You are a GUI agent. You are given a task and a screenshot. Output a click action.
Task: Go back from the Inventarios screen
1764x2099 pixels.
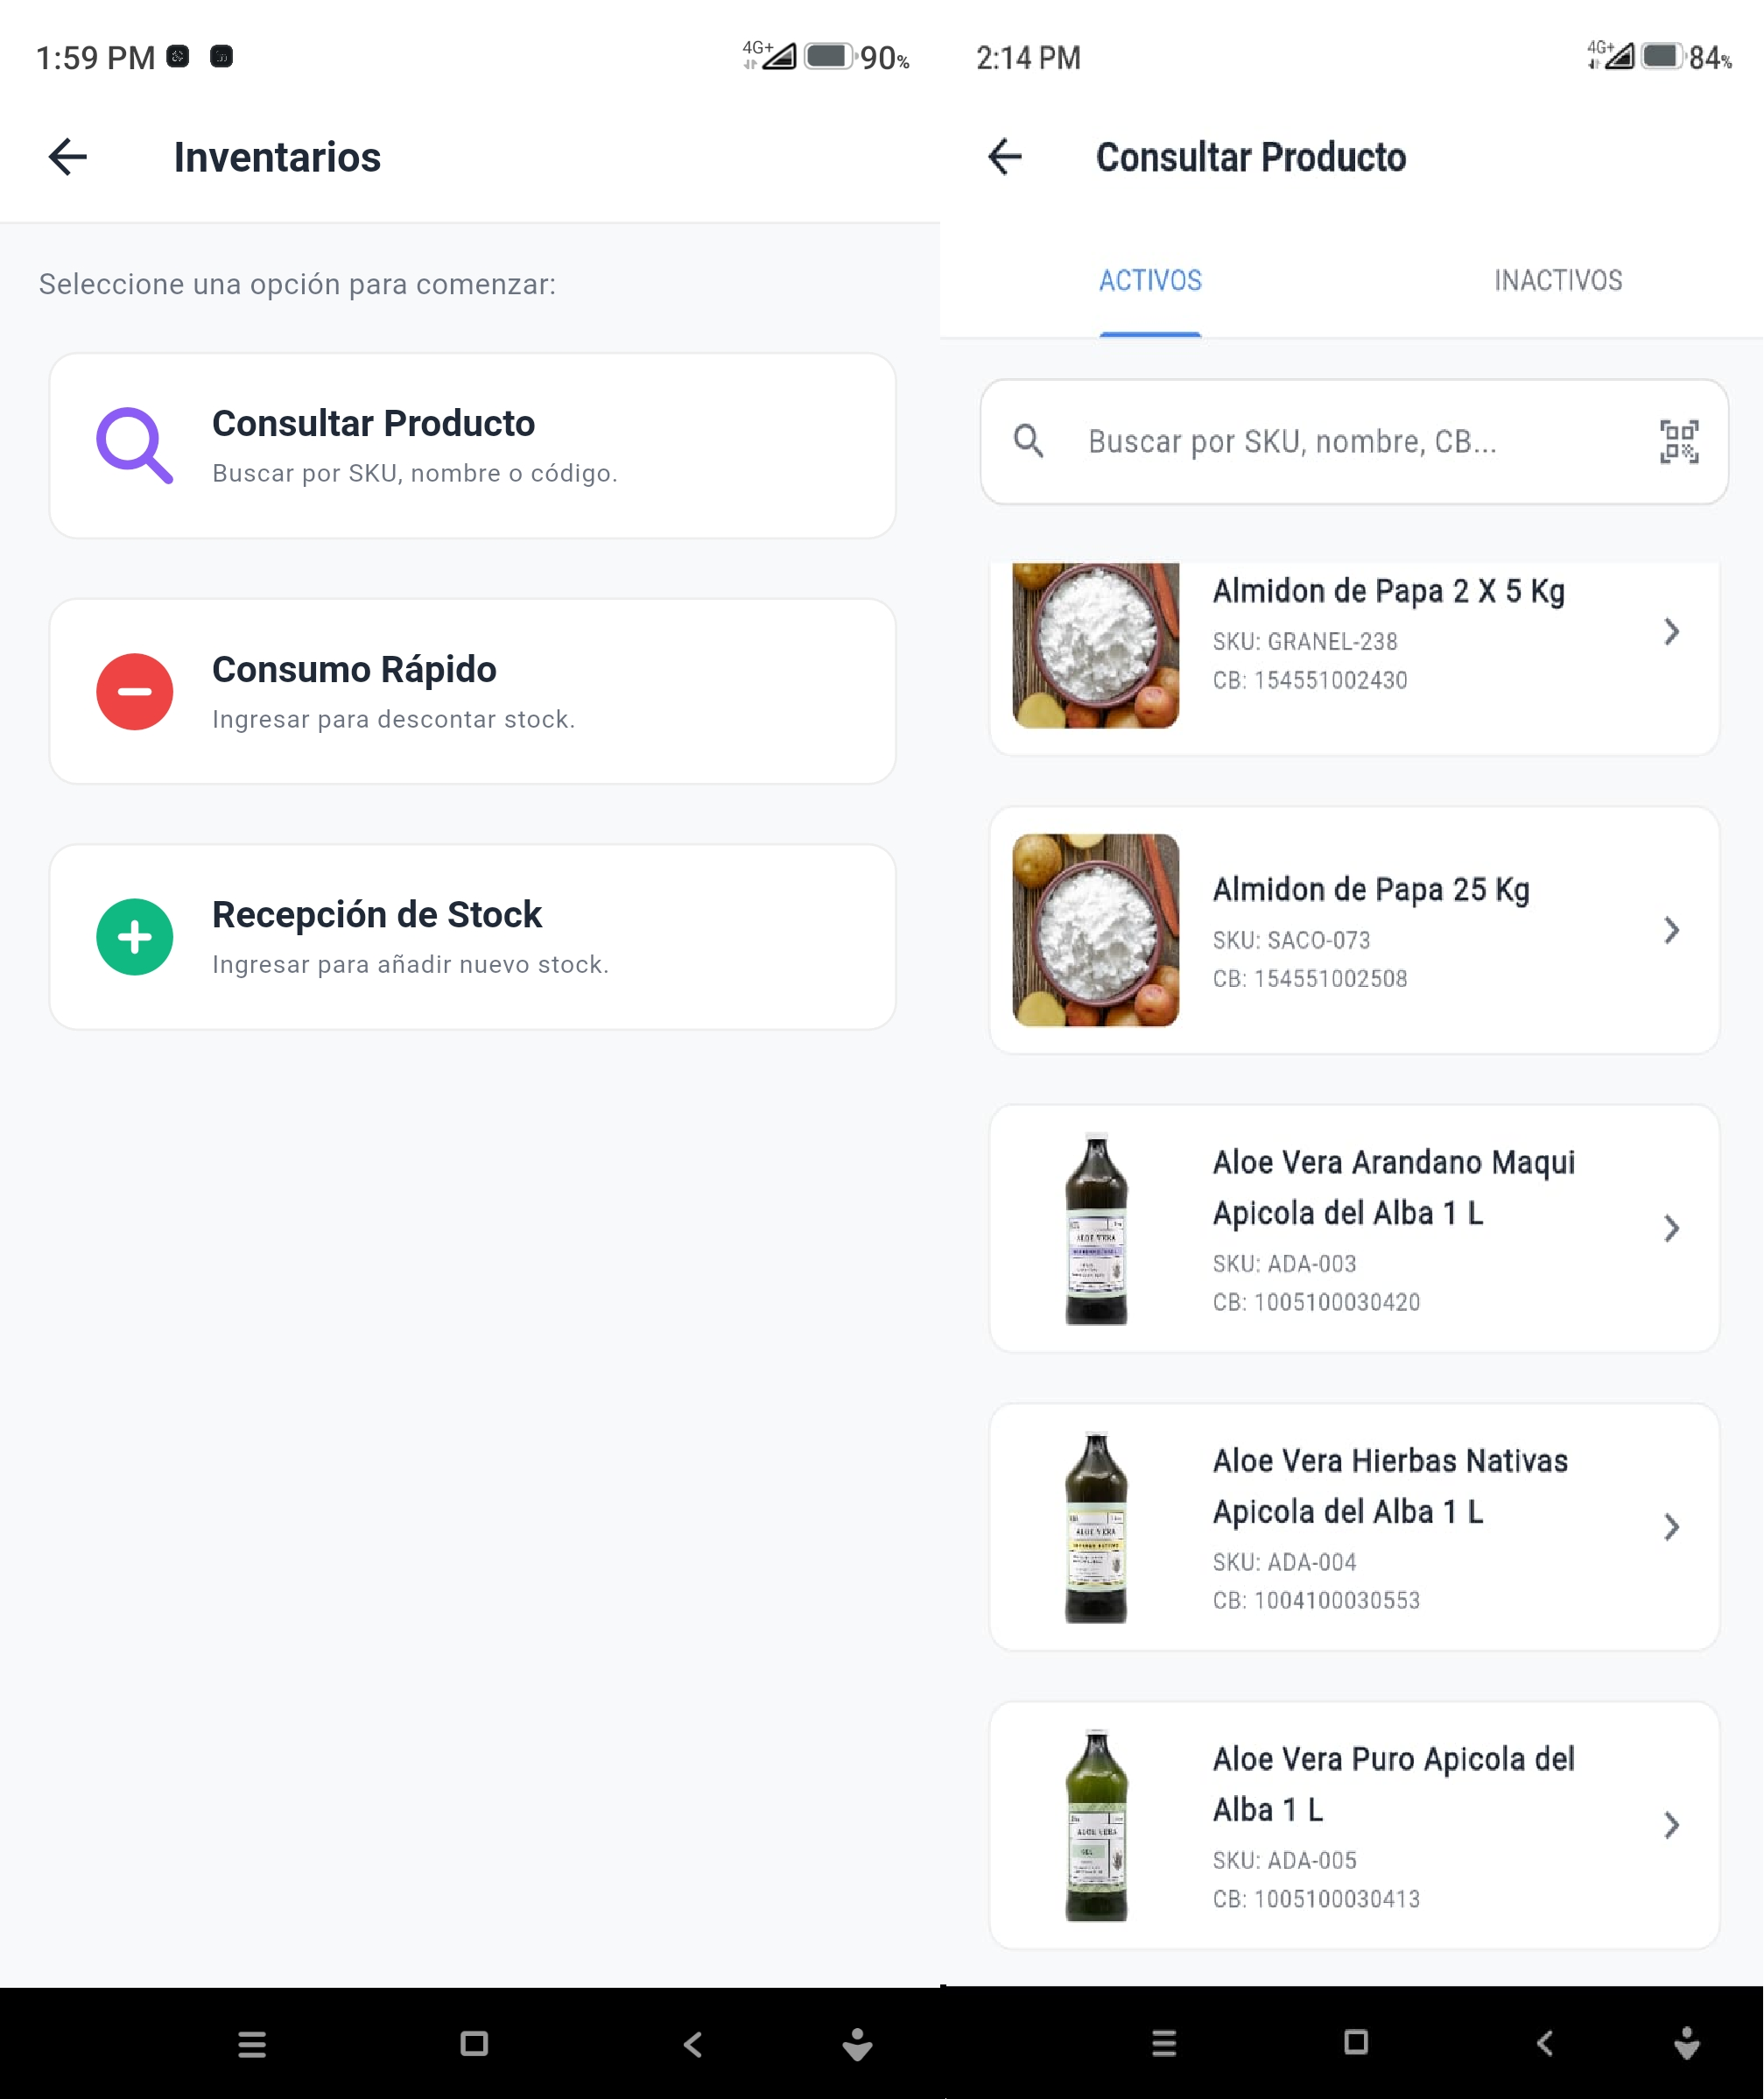coord(68,157)
